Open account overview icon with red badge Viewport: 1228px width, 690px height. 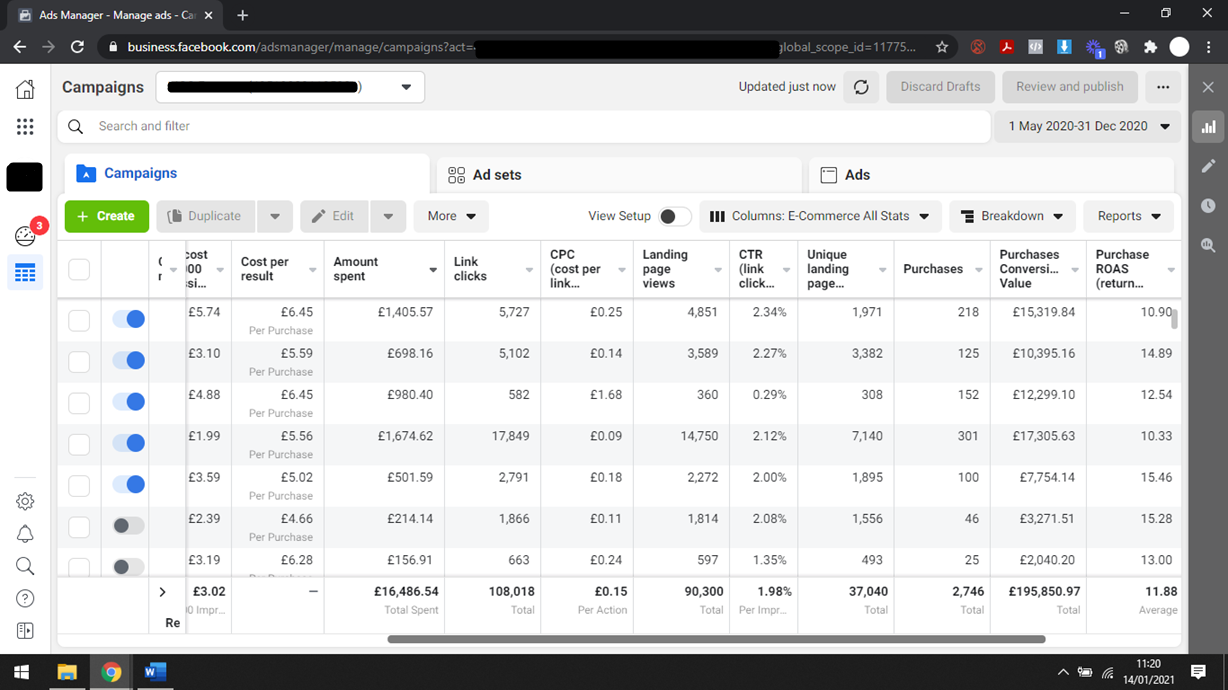(25, 235)
